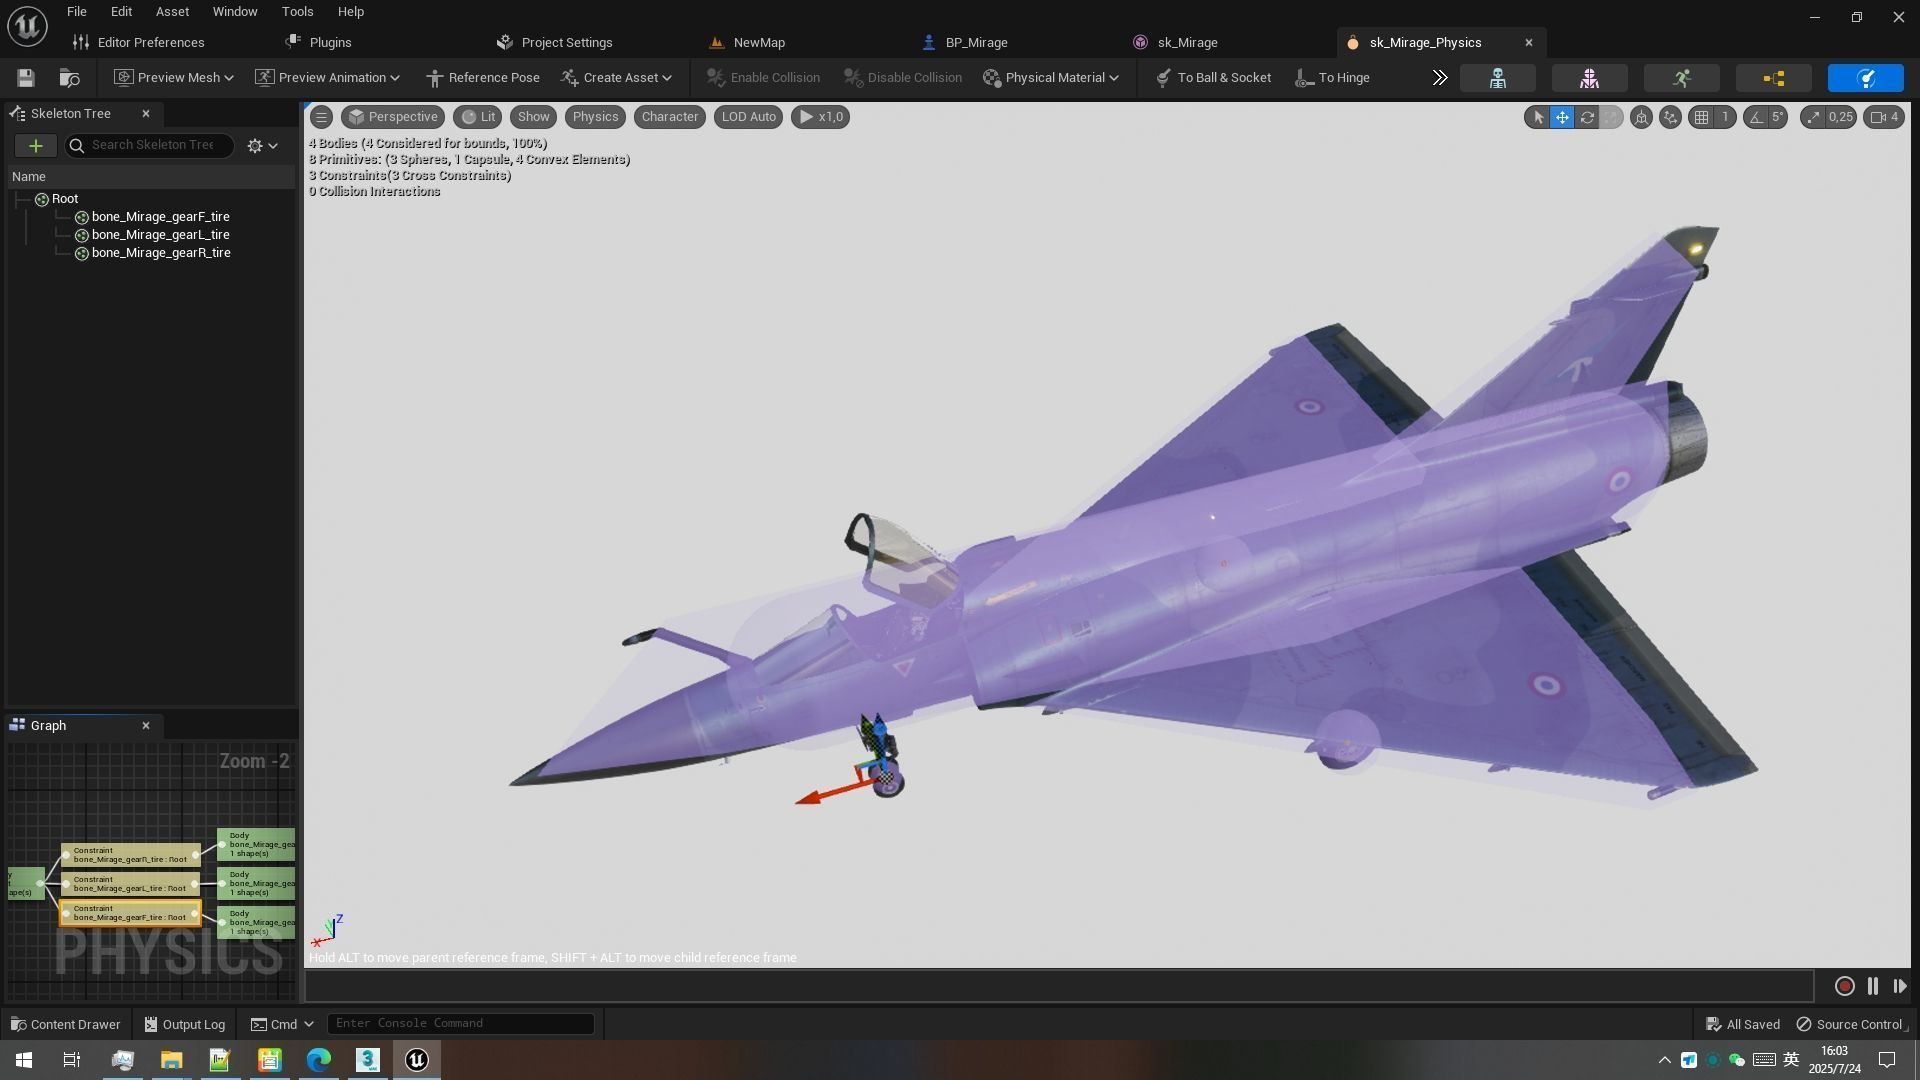Viewport: 1920px width, 1080px height.
Task: Open Skeleton Tree settings gear dropdown
Action: [x=262, y=146]
